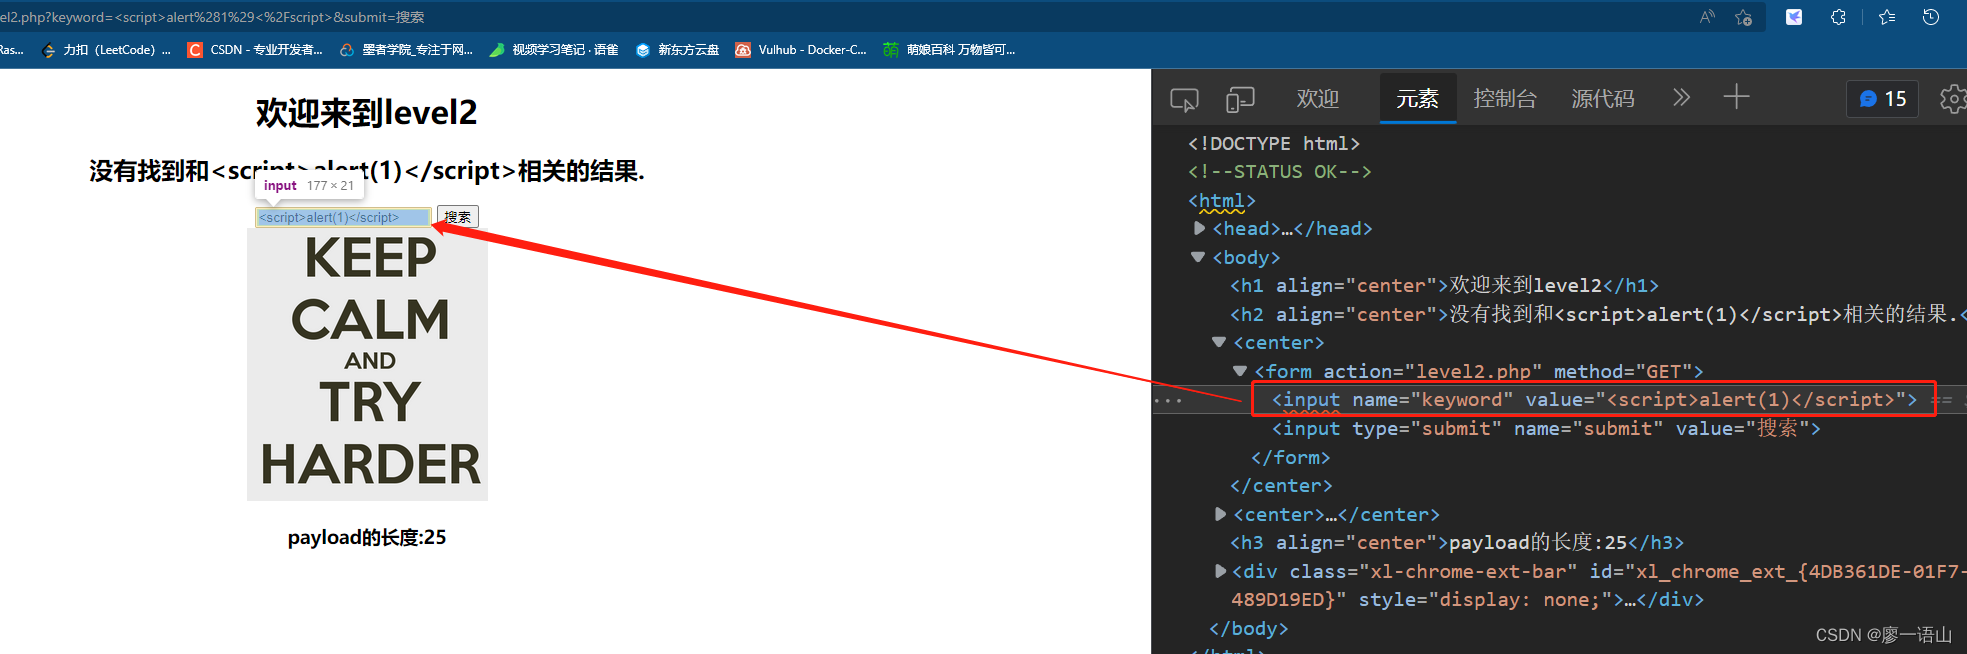This screenshot has height=654, width=1967.
Task: Open the 新东方云盘 bookmark
Action: (x=677, y=50)
